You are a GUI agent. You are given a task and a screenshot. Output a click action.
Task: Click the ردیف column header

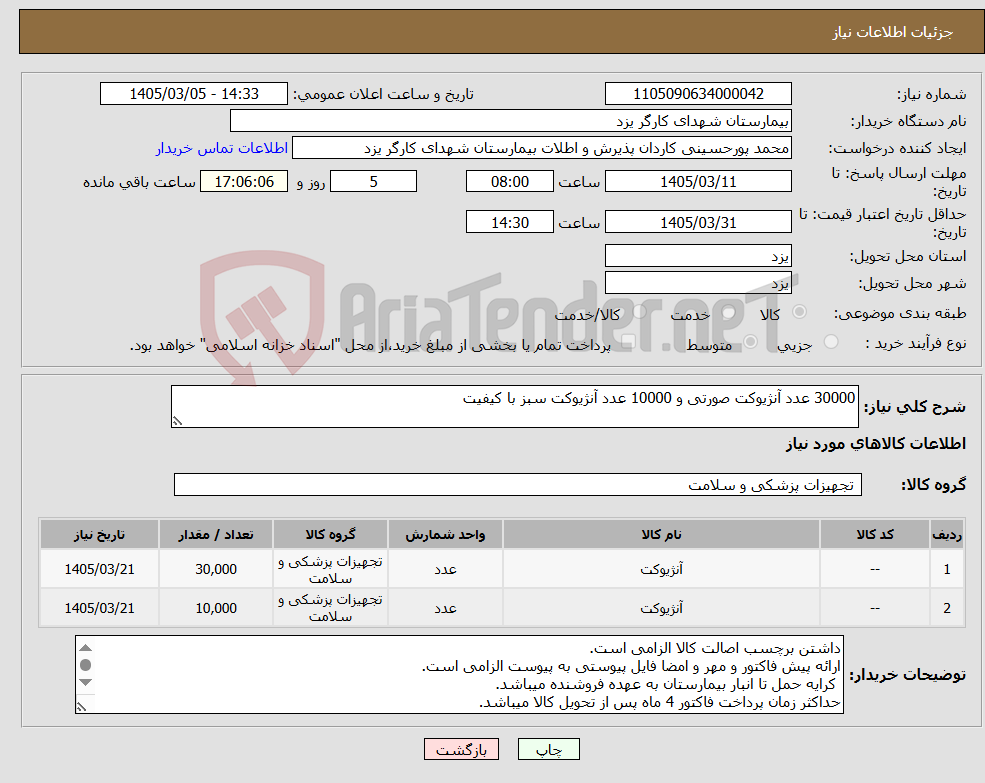[947, 534]
